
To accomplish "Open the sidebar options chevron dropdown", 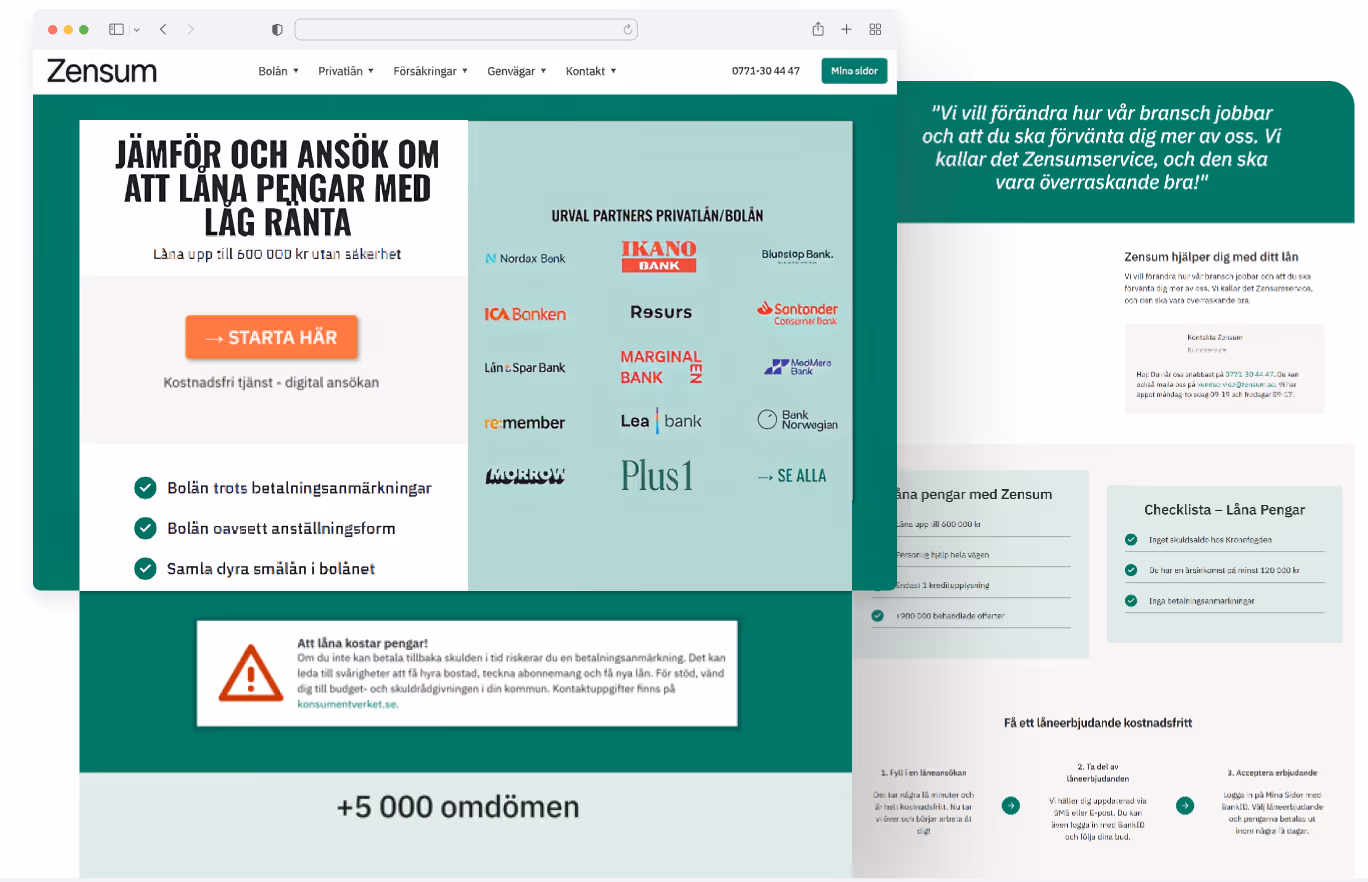I will point(136,30).
